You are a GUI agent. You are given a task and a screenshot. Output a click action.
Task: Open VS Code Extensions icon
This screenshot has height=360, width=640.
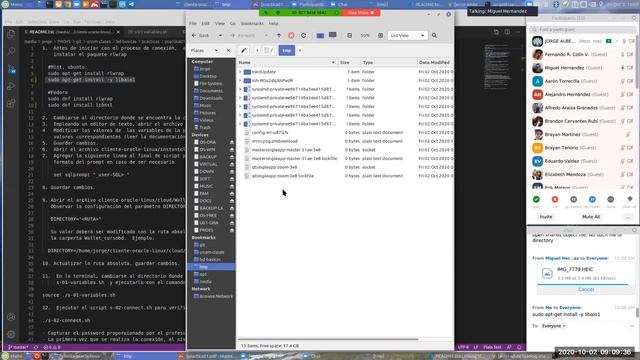click(x=11, y=103)
